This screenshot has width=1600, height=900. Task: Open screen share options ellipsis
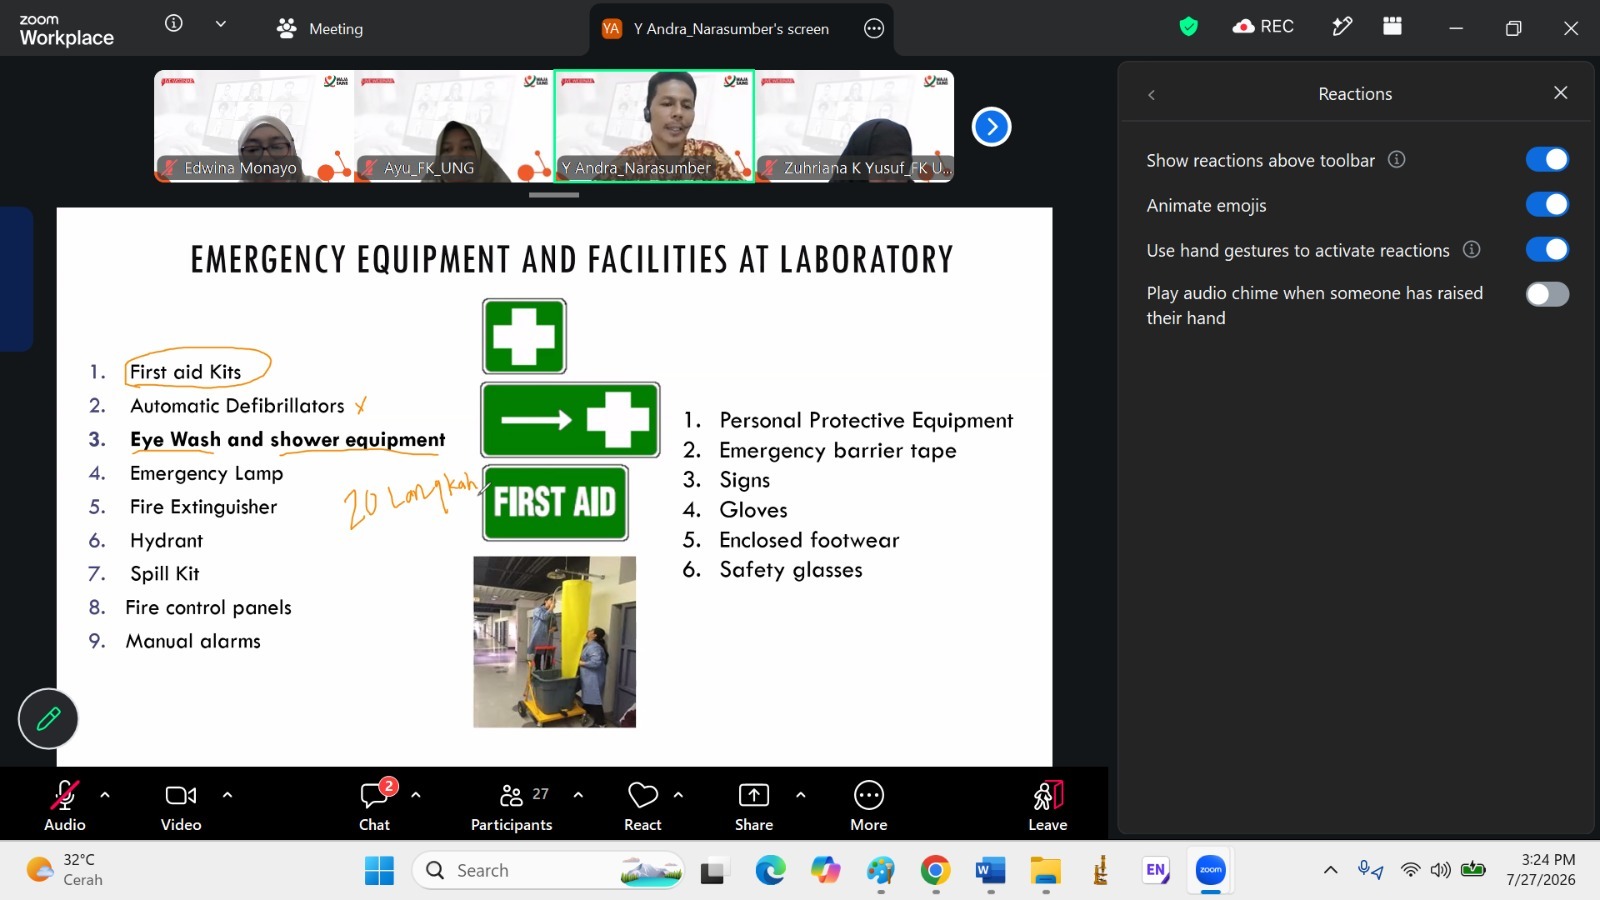click(874, 28)
